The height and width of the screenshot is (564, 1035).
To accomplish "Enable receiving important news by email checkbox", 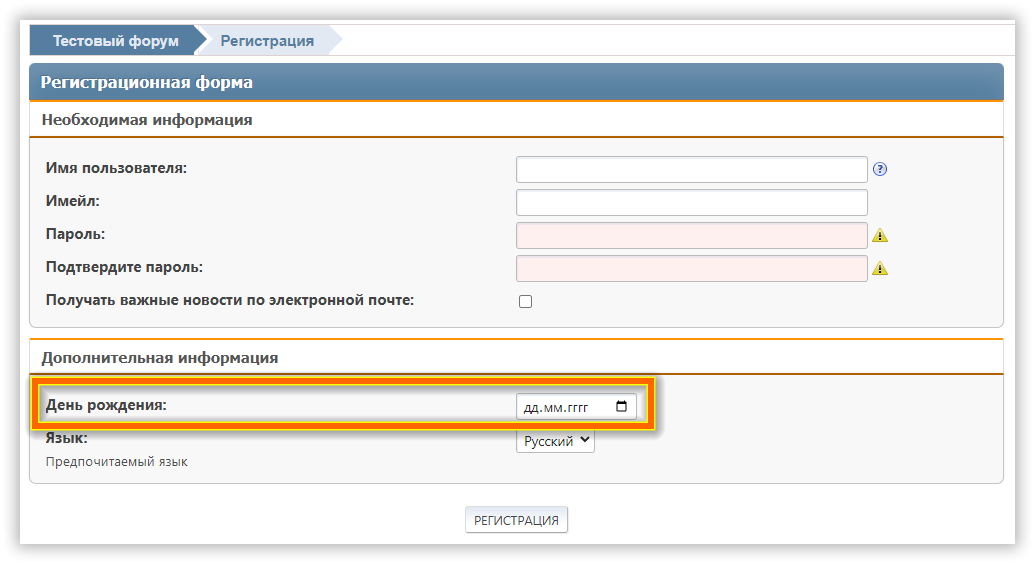I will point(525,301).
